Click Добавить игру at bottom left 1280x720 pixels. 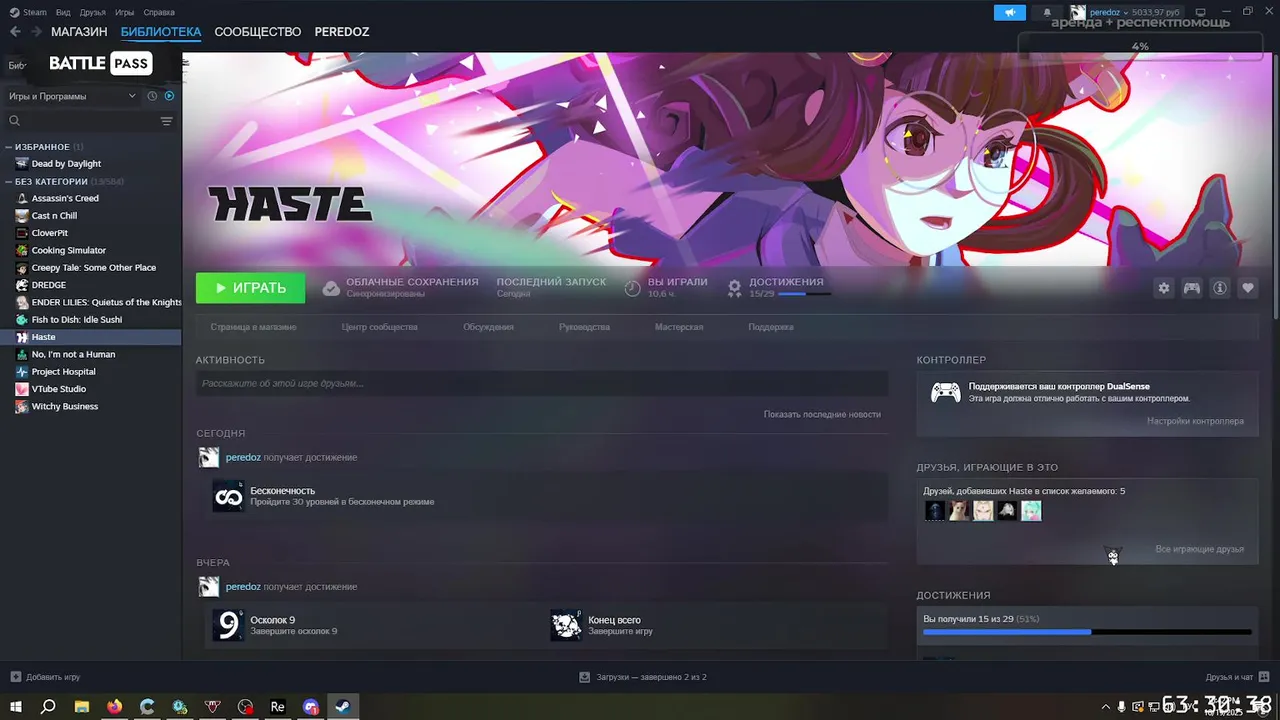(45, 677)
